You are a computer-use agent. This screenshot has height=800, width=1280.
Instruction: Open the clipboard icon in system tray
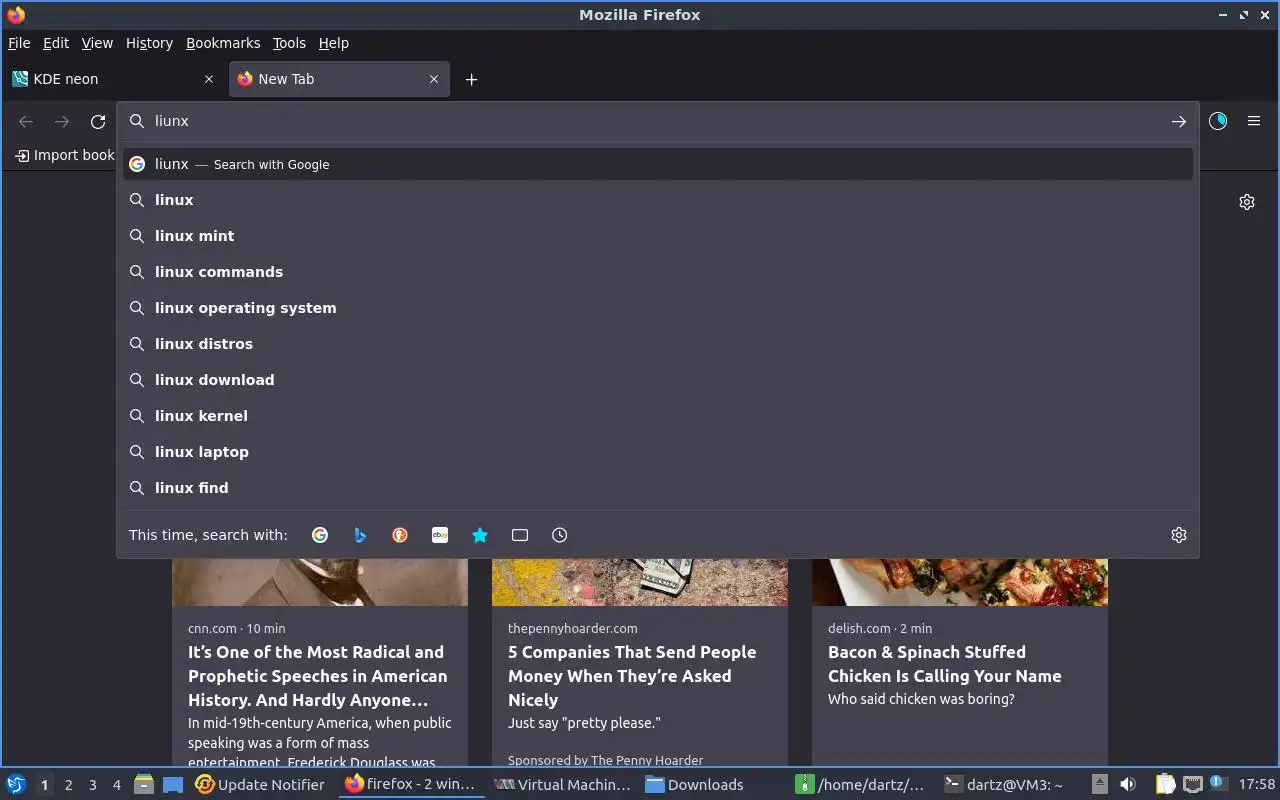point(1165,785)
